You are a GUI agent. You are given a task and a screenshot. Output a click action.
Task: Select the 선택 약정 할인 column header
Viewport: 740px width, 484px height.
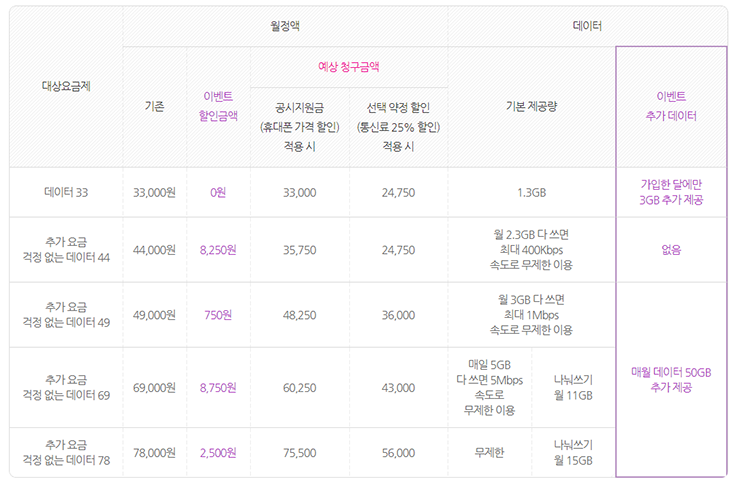398,127
